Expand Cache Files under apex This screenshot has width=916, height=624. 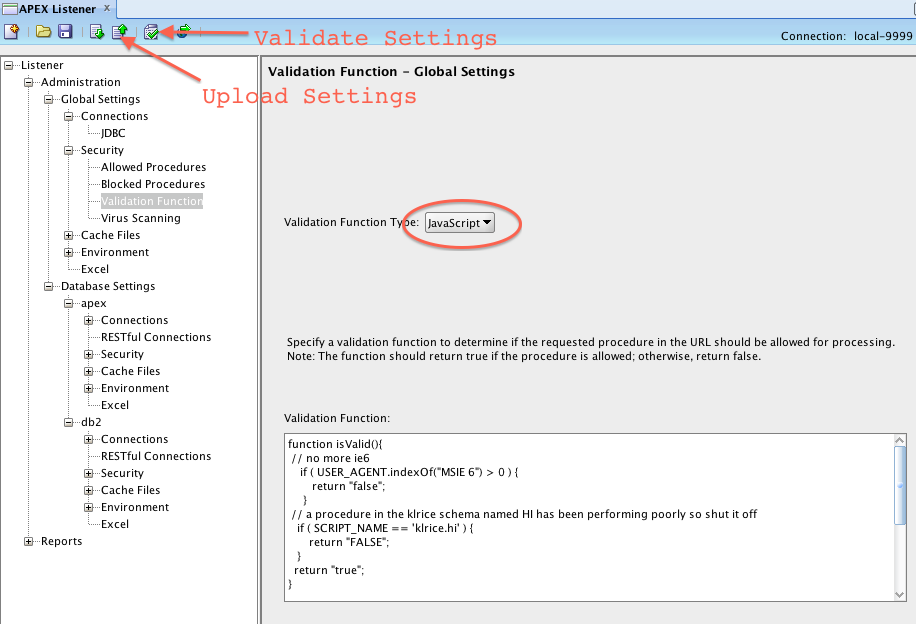tap(88, 371)
